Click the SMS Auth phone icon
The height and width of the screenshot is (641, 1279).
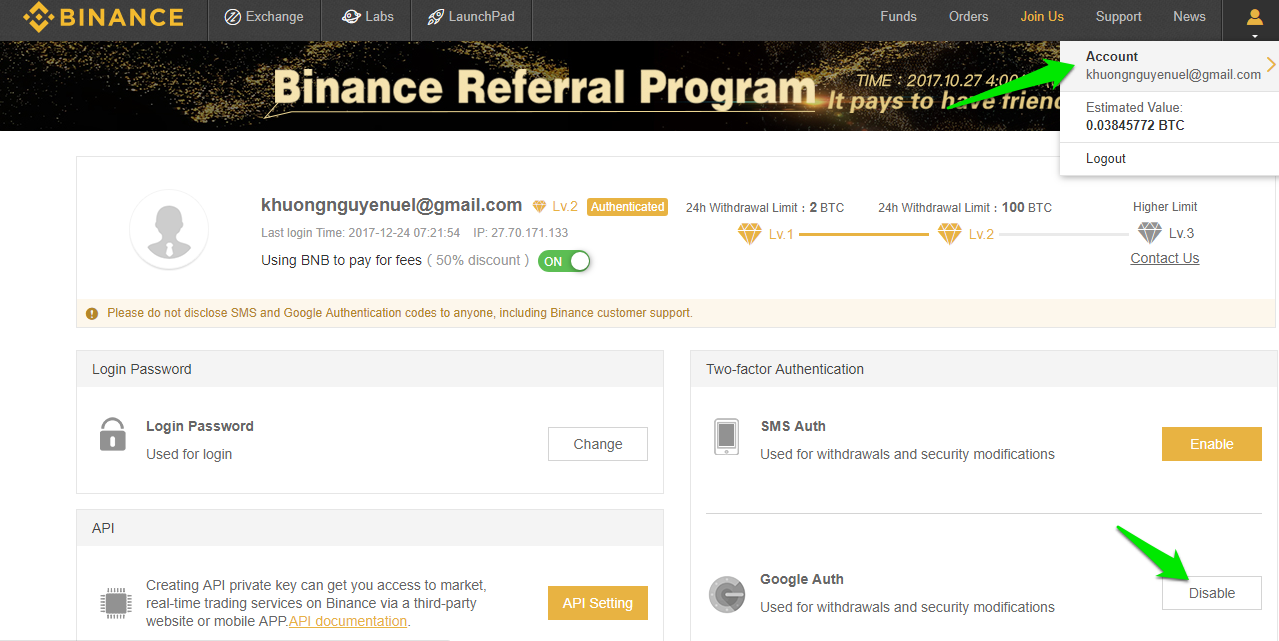(727, 436)
